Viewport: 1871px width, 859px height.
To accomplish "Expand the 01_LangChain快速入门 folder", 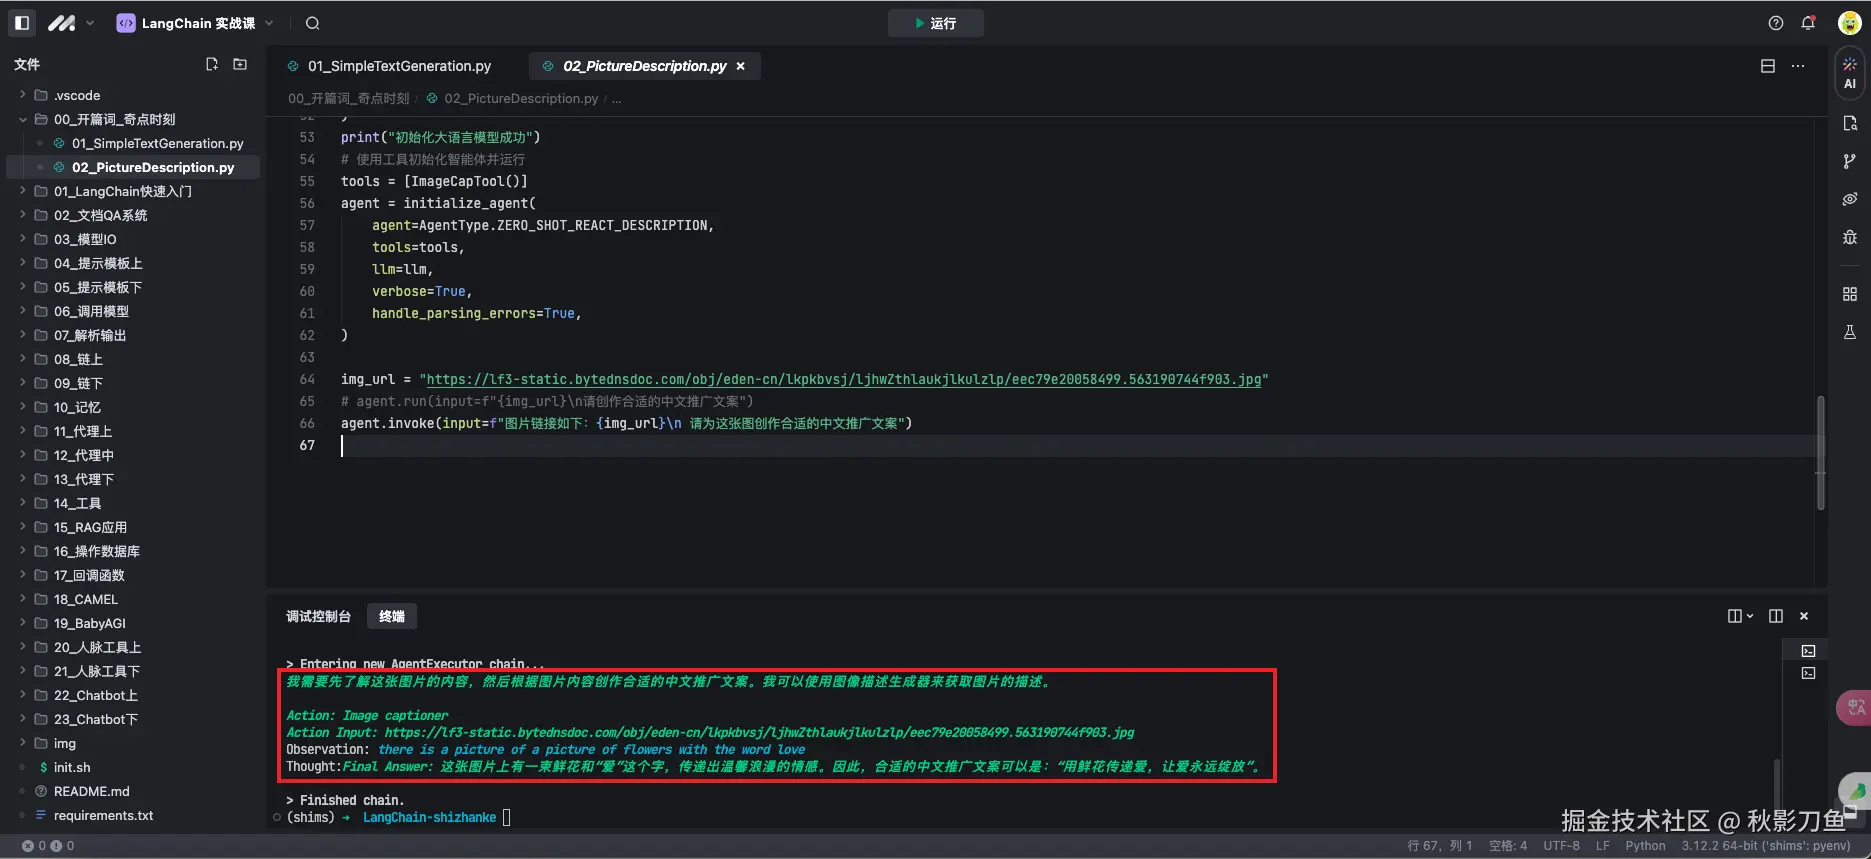I will tap(122, 191).
